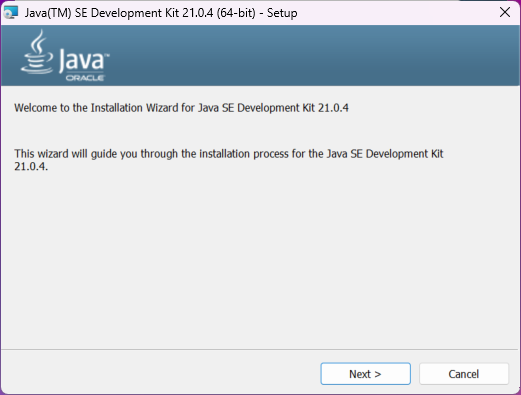Click the Next > button
The width and height of the screenshot is (521, 395).
tap(365, 374)
